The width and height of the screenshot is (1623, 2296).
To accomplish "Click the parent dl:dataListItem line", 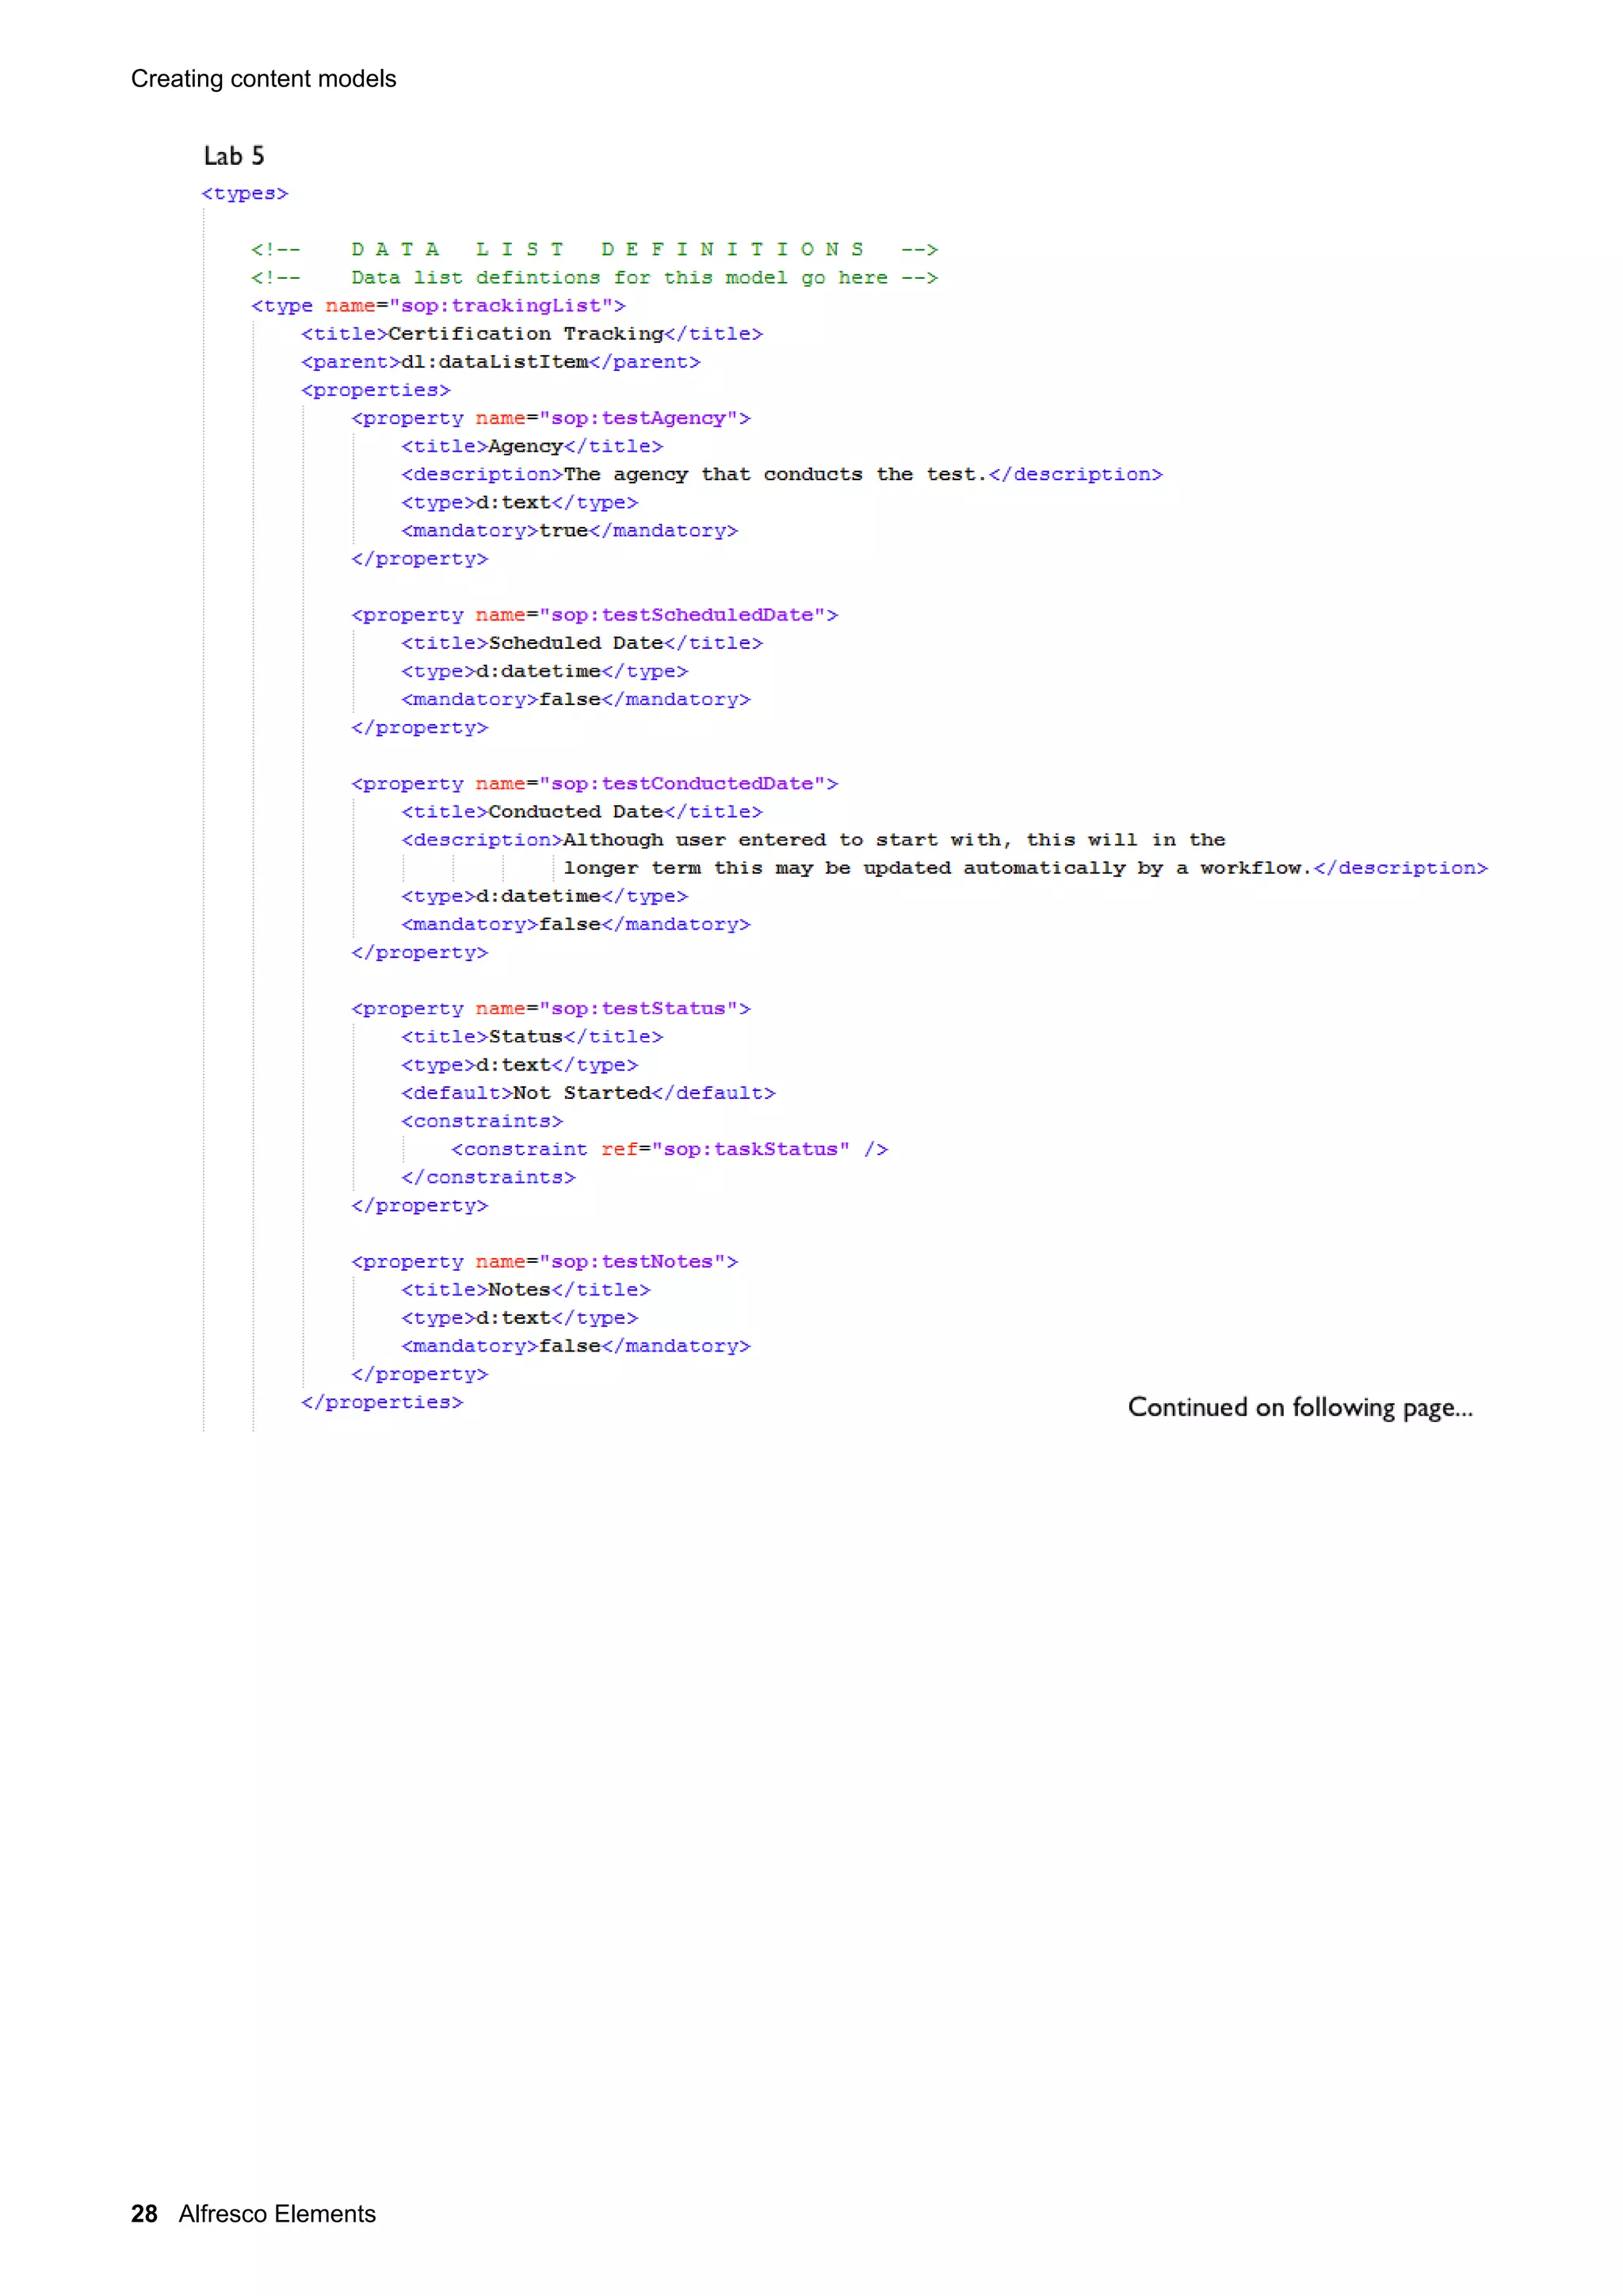I will [x=501, y=361].
